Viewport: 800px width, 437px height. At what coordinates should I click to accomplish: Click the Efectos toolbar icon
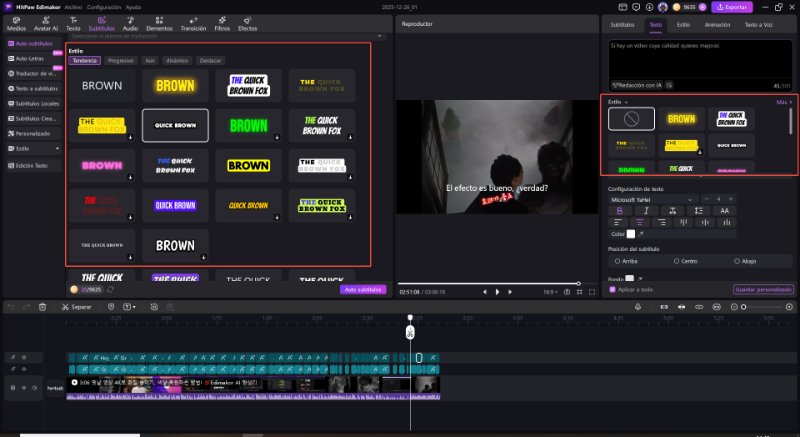247,24
